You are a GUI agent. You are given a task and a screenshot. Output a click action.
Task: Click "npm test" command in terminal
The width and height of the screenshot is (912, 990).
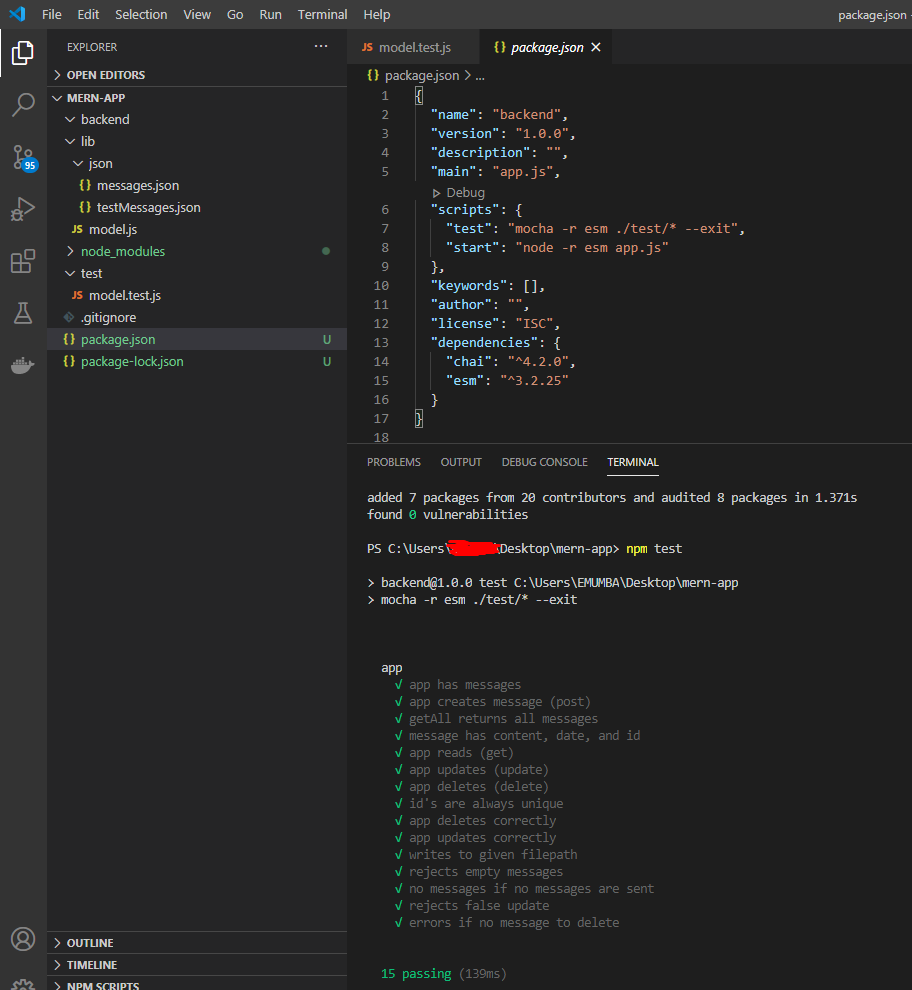(654, 549)
